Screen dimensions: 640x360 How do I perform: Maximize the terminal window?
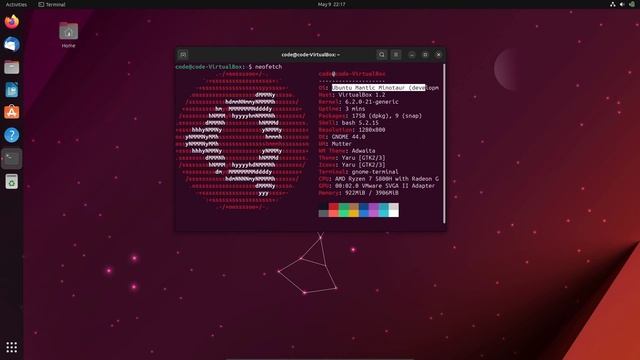[425, 55]
